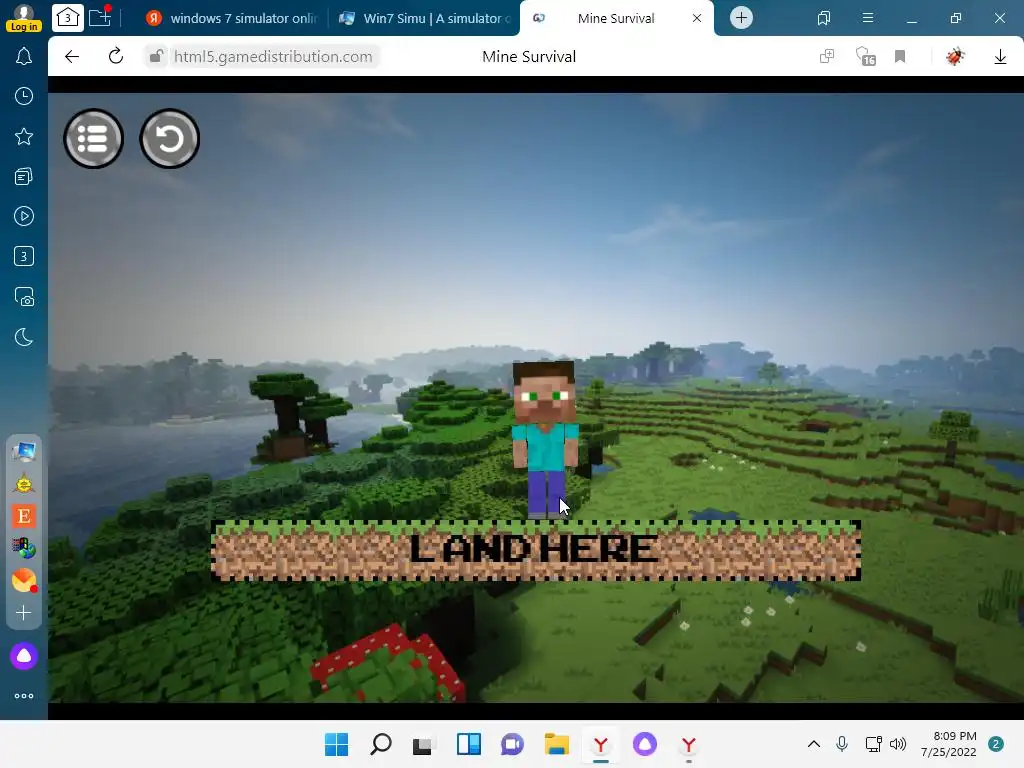Open favorites star in the sidebar
Screen dimensions: 1024x768
24,136
